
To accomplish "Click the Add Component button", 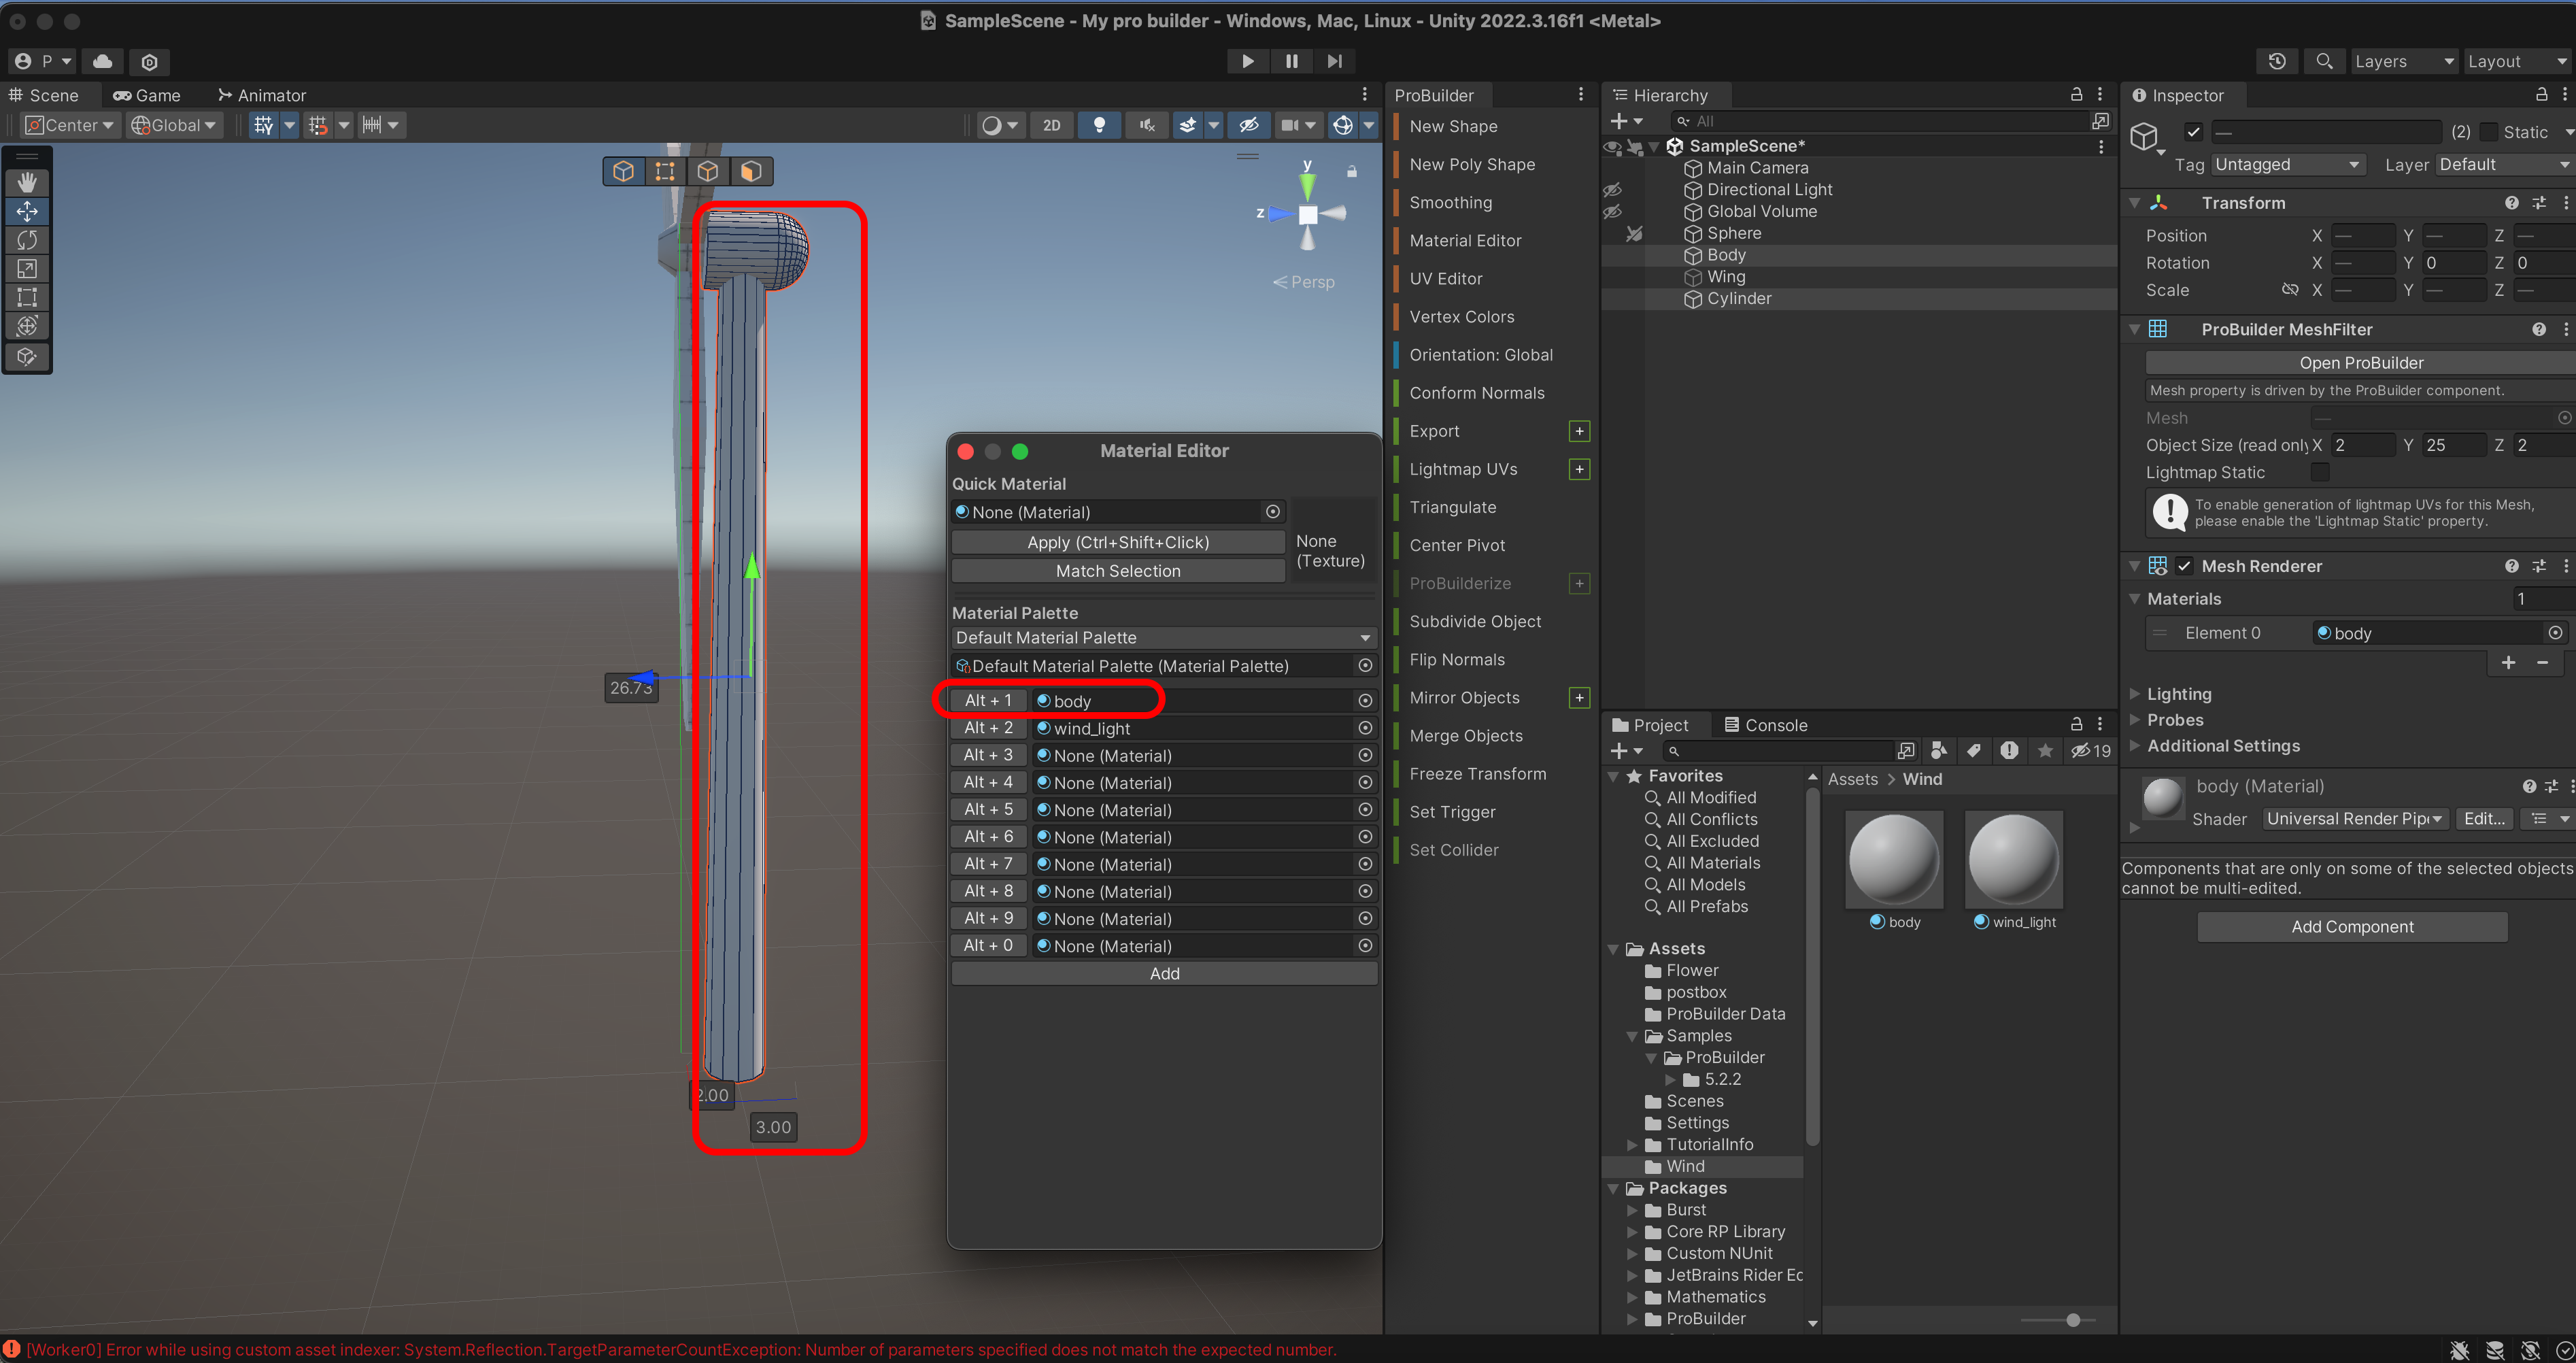I will click(x=2351, y=927).
